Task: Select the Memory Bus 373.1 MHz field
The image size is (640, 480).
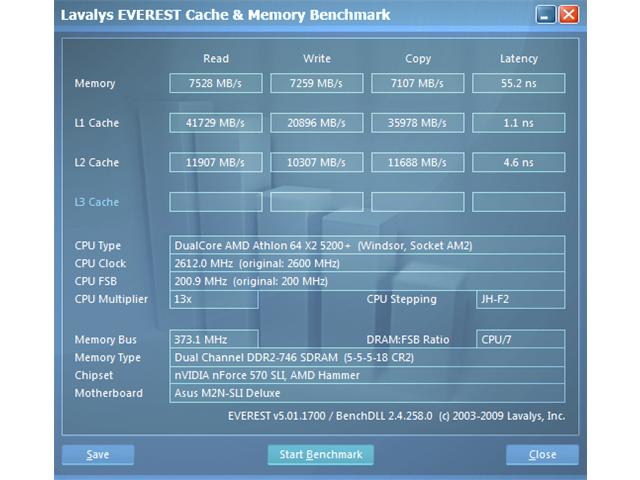Action: click(x=214, y=340)
